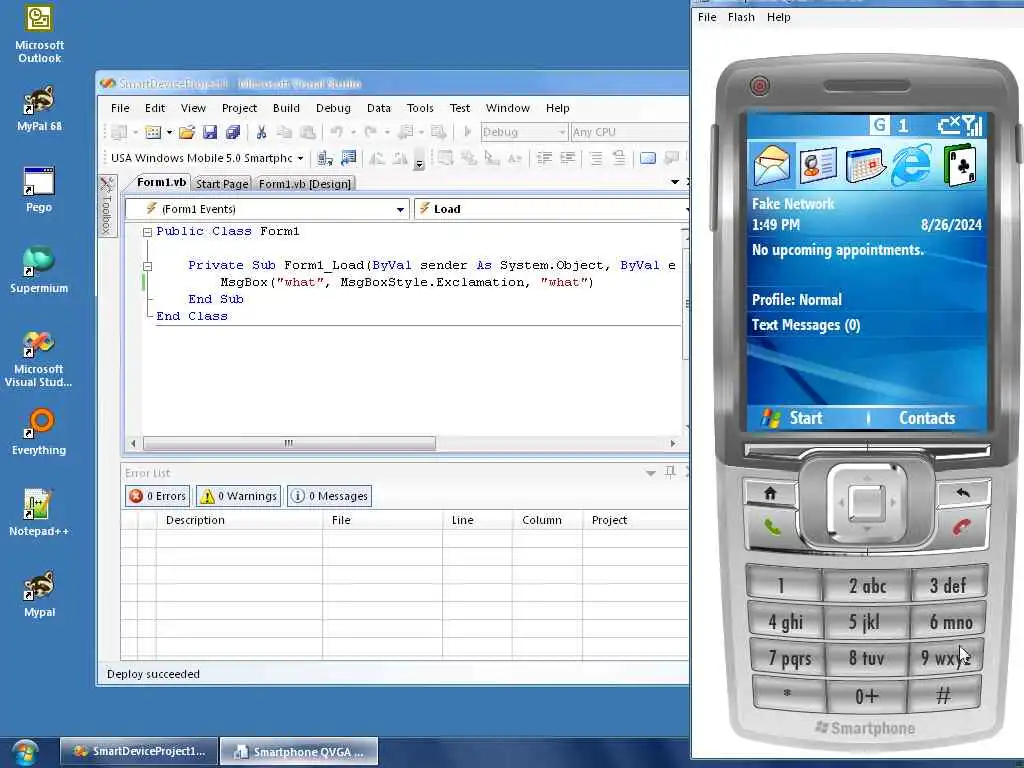Click Smartphone QVGA taskbar button
This screenshot has width=1024, height=768.
tap(298, 752)
